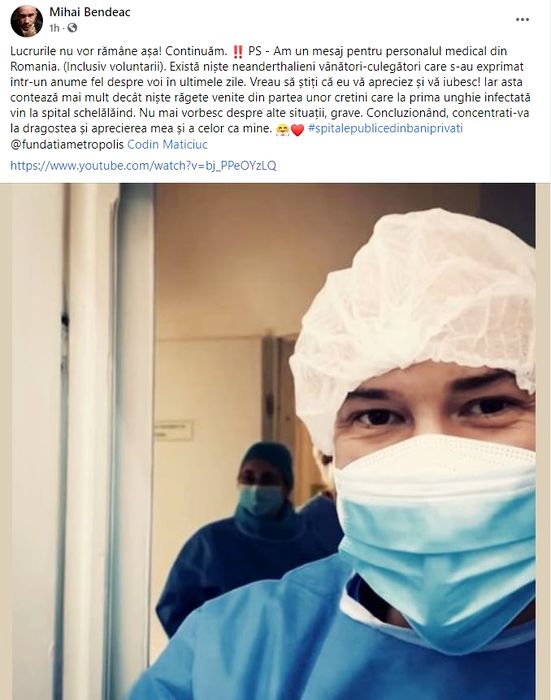Click the Mihai Bendeac author name
This screenshot has width=551, height=700.
pyautogui.click(x=90, y=12)
